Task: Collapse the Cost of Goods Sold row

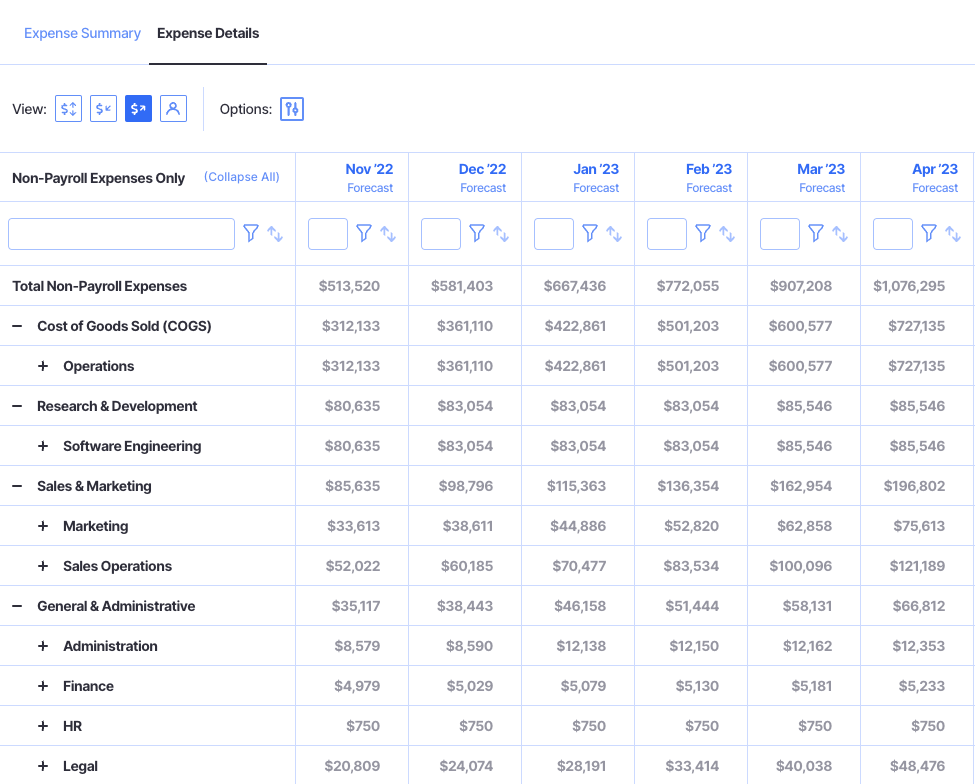Action: pos(19,325)
